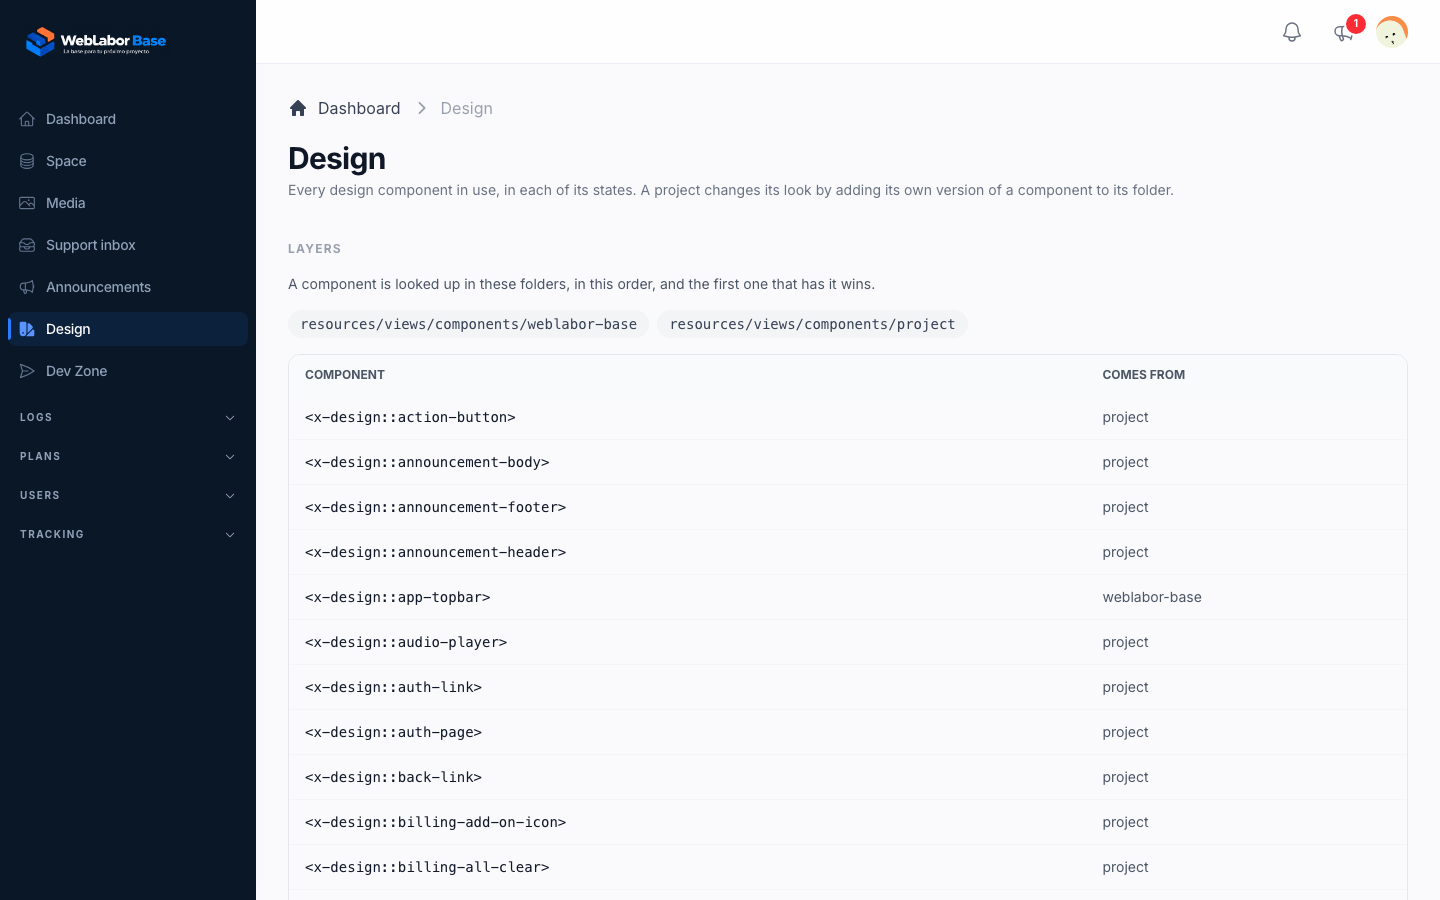Image resolution: width=1440 pixels, height=900 pixels.
Task: Expand the Logs section
Action: point(128,418)
